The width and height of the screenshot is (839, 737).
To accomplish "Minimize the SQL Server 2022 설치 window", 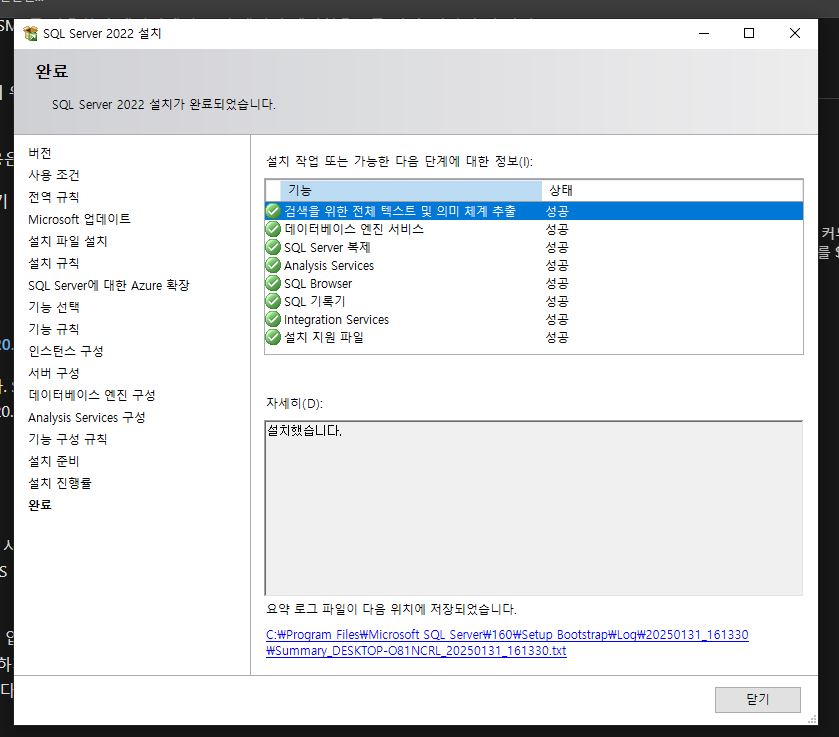I will (704, 33).
